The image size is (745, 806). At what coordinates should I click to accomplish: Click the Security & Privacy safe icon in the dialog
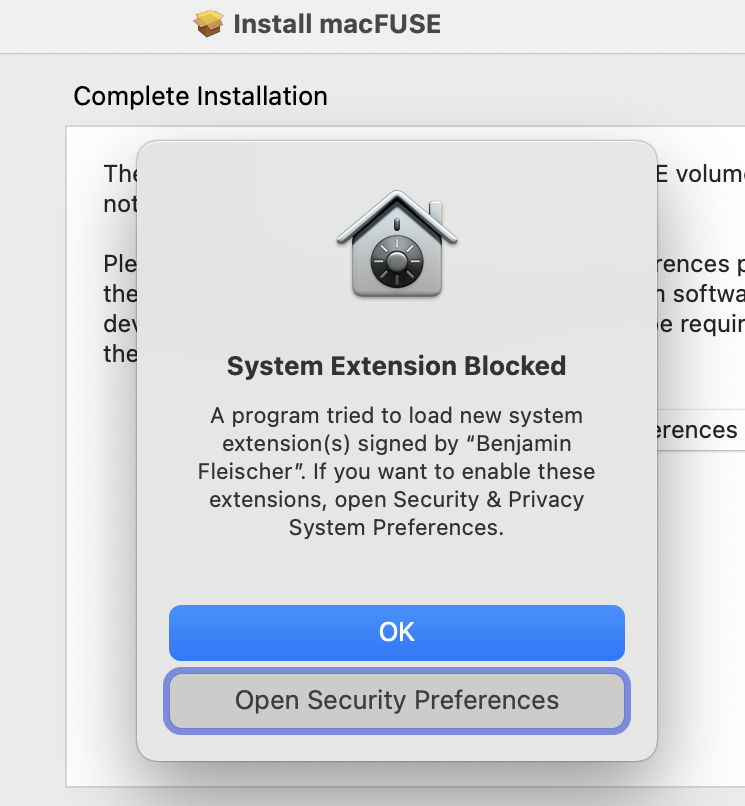click(x=396, y=242)
